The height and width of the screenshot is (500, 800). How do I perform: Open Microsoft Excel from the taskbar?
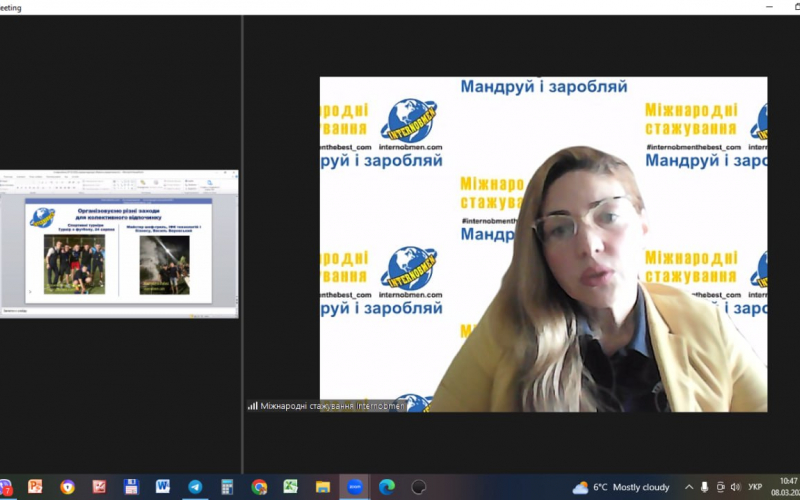tap(291, 487)
